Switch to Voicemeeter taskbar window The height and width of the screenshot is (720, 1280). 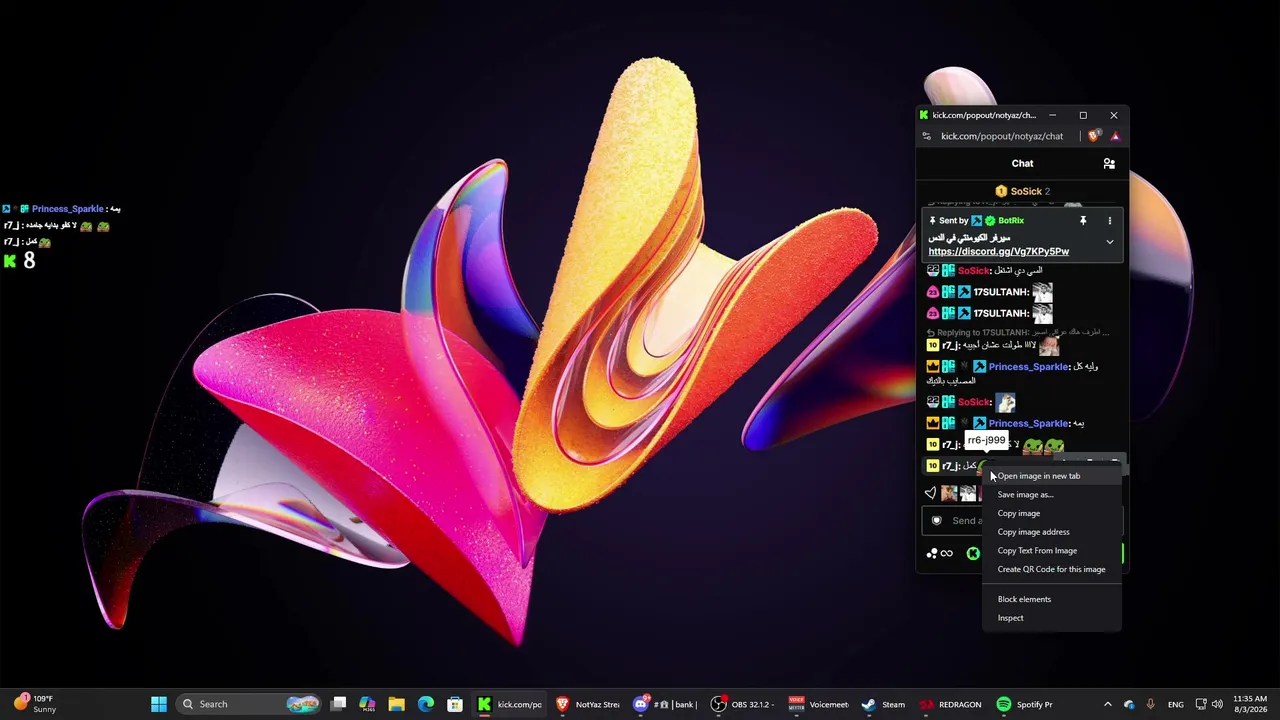tap(819, 704)
